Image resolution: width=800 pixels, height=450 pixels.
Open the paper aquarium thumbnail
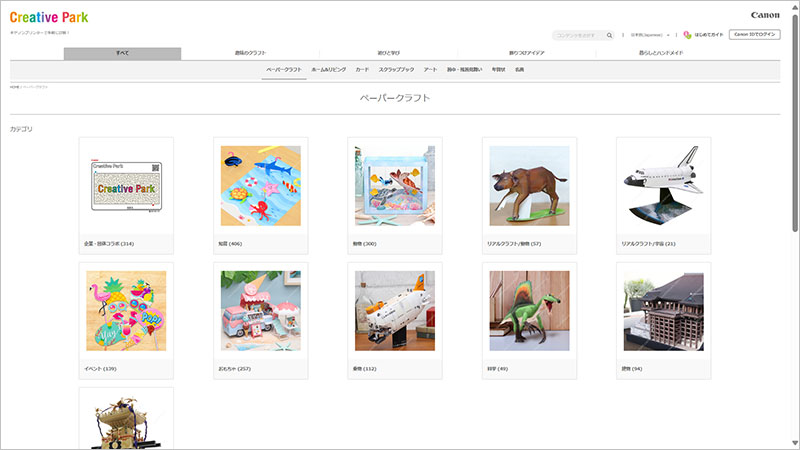click(395, 186)
